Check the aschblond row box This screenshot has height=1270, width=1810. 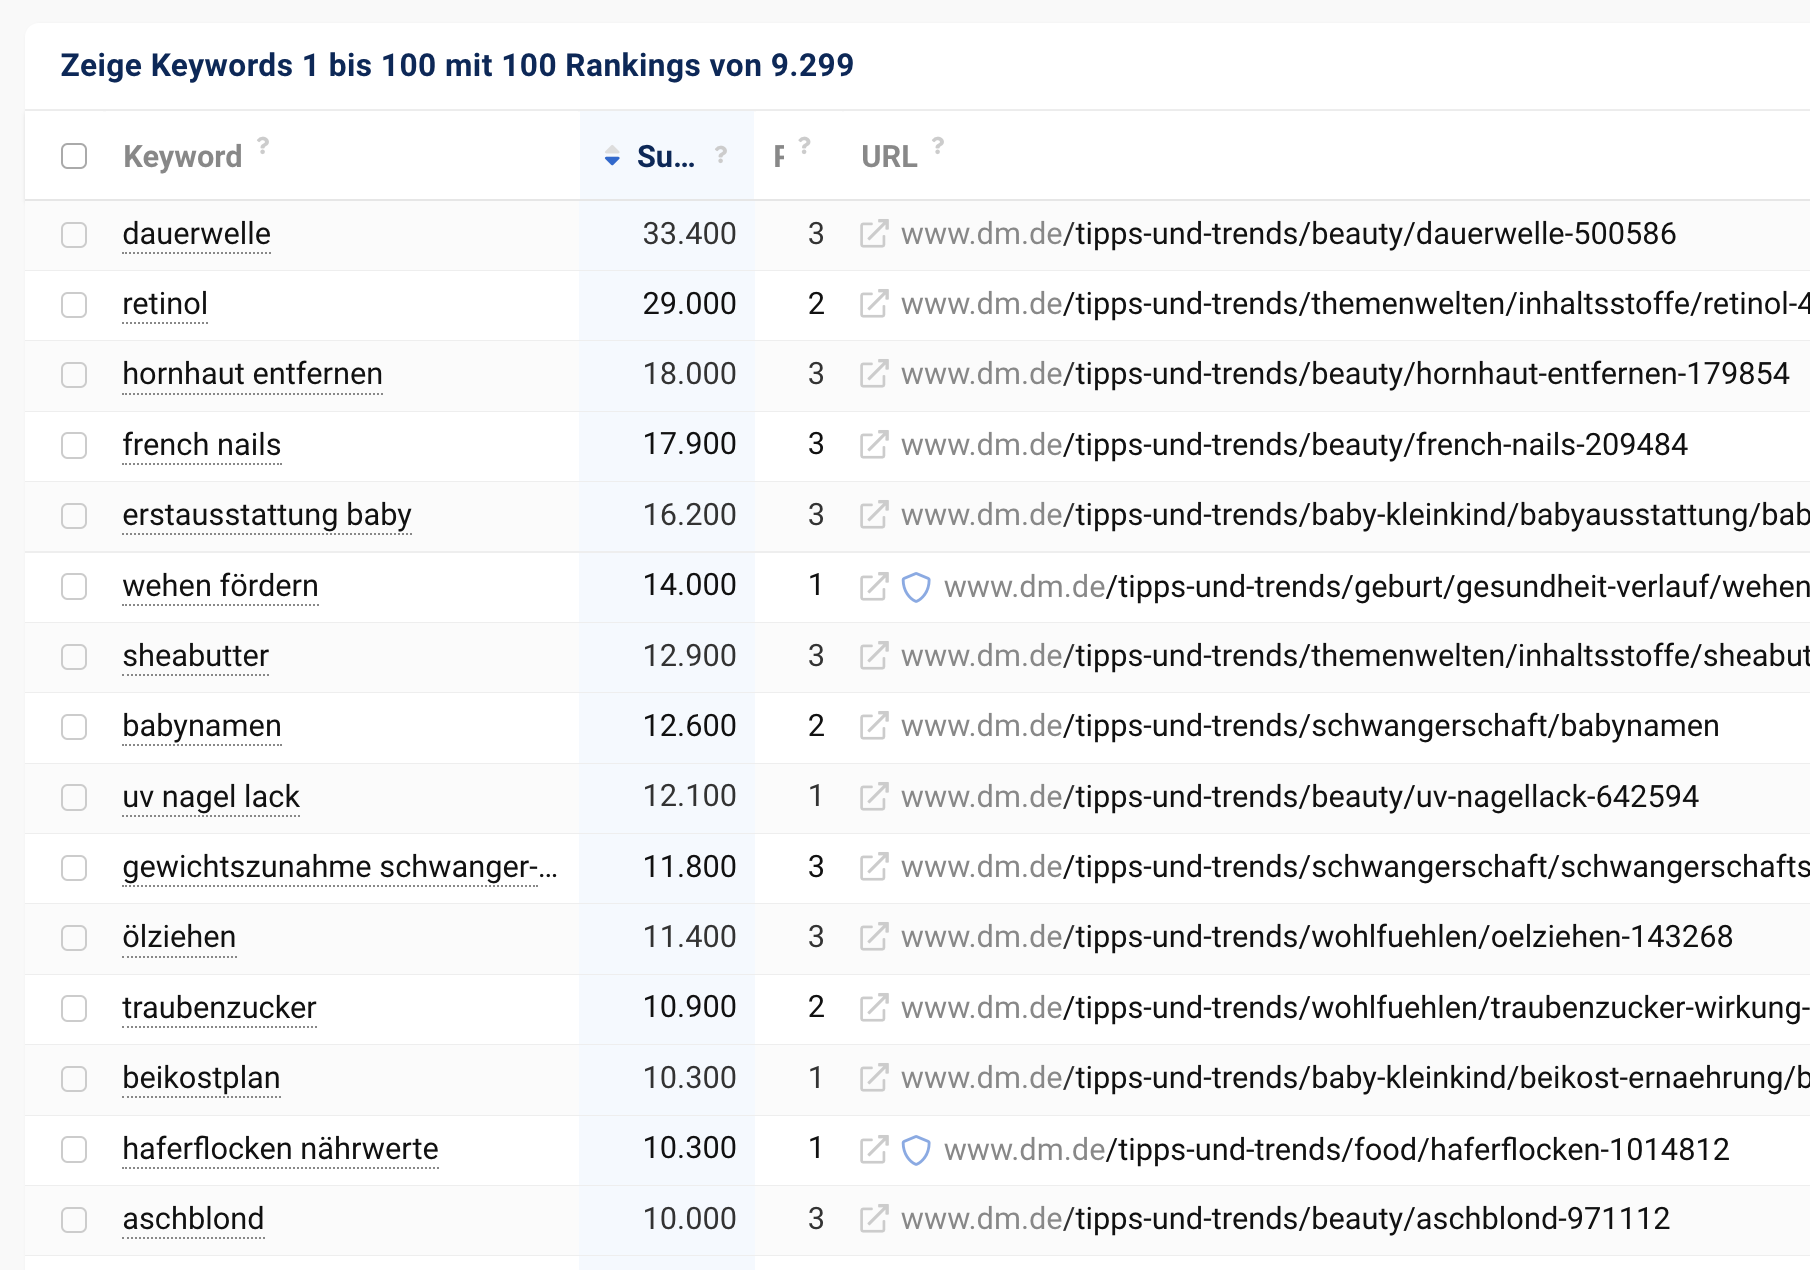(74, 1220)
